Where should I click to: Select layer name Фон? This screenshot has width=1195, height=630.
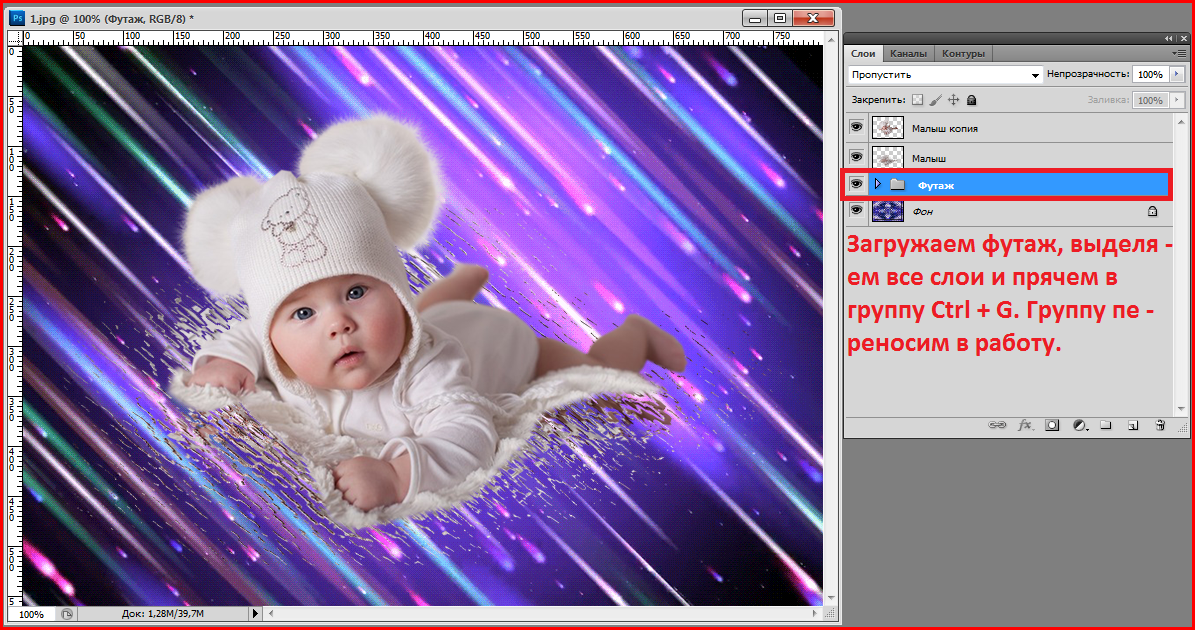922,212
